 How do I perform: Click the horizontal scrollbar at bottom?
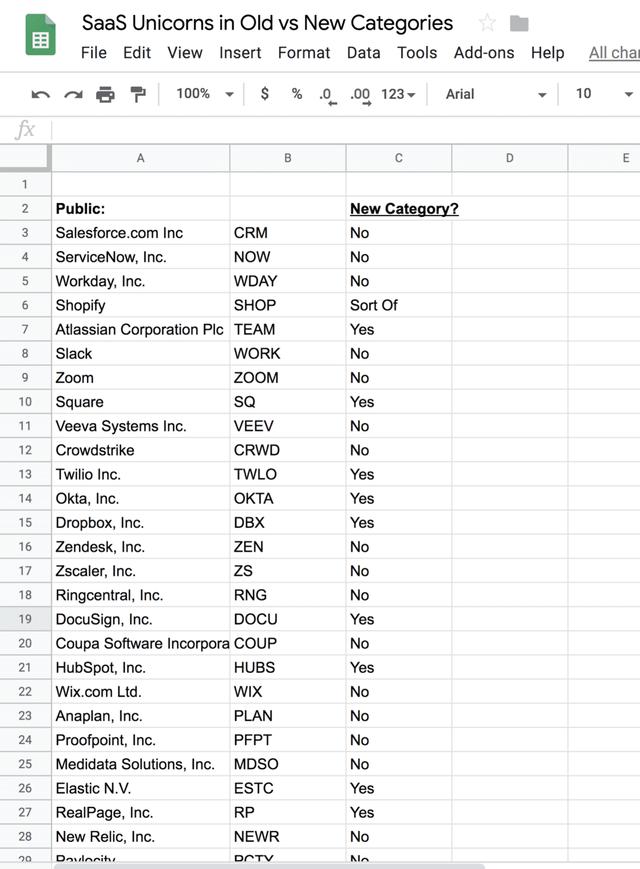[x=269, y=866]
